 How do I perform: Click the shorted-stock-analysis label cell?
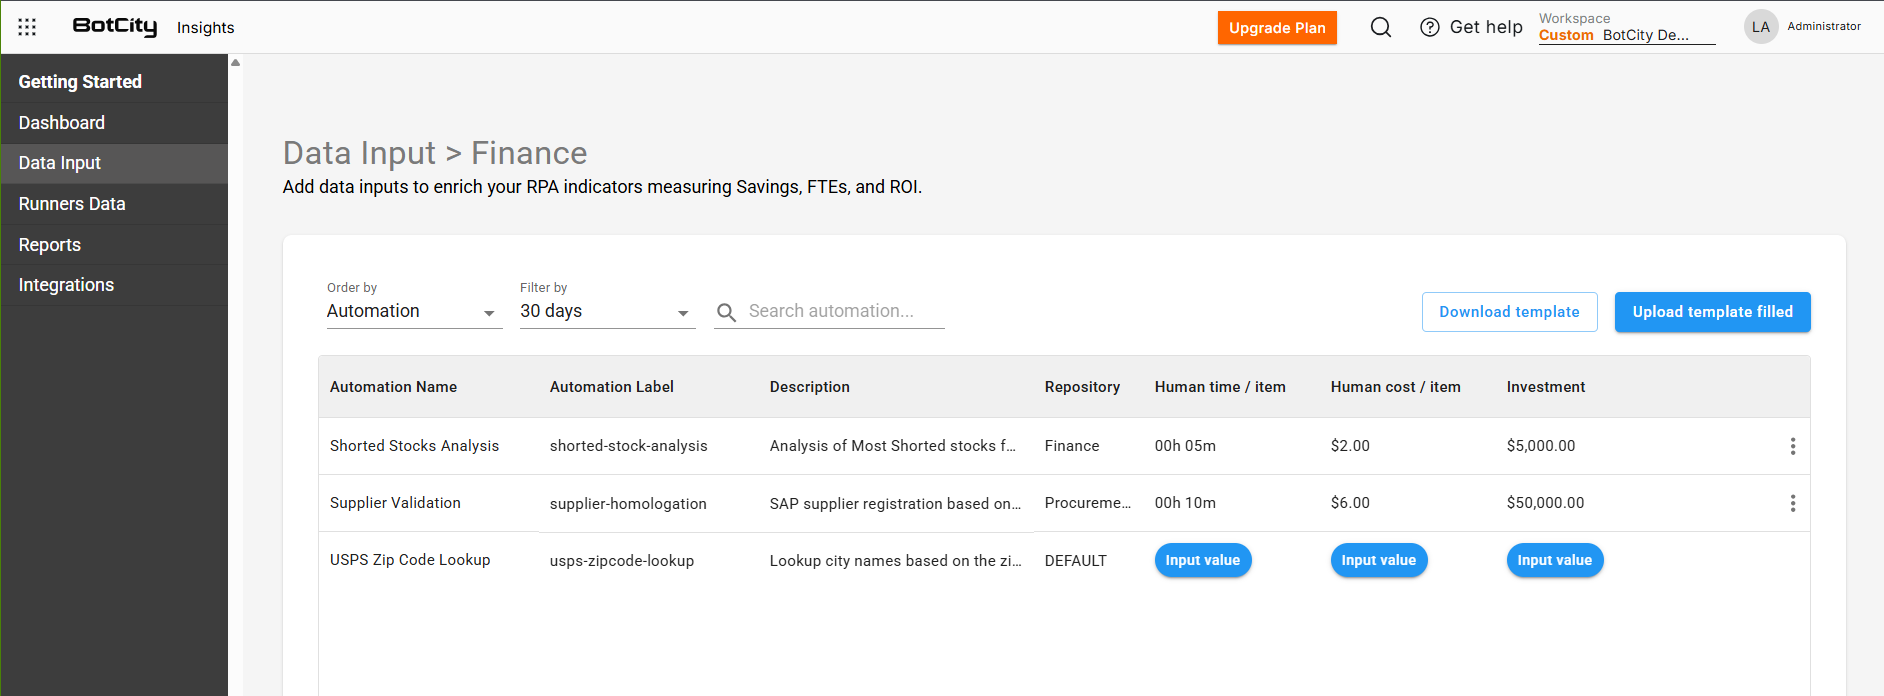[x=628, y=446]
